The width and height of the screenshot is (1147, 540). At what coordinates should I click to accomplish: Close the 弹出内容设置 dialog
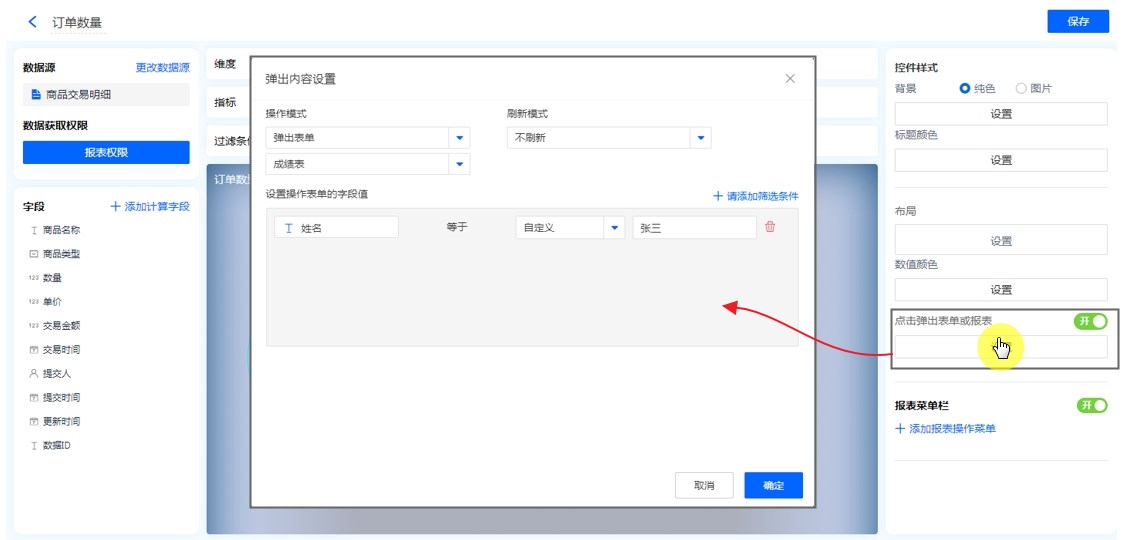coord(790,79)
